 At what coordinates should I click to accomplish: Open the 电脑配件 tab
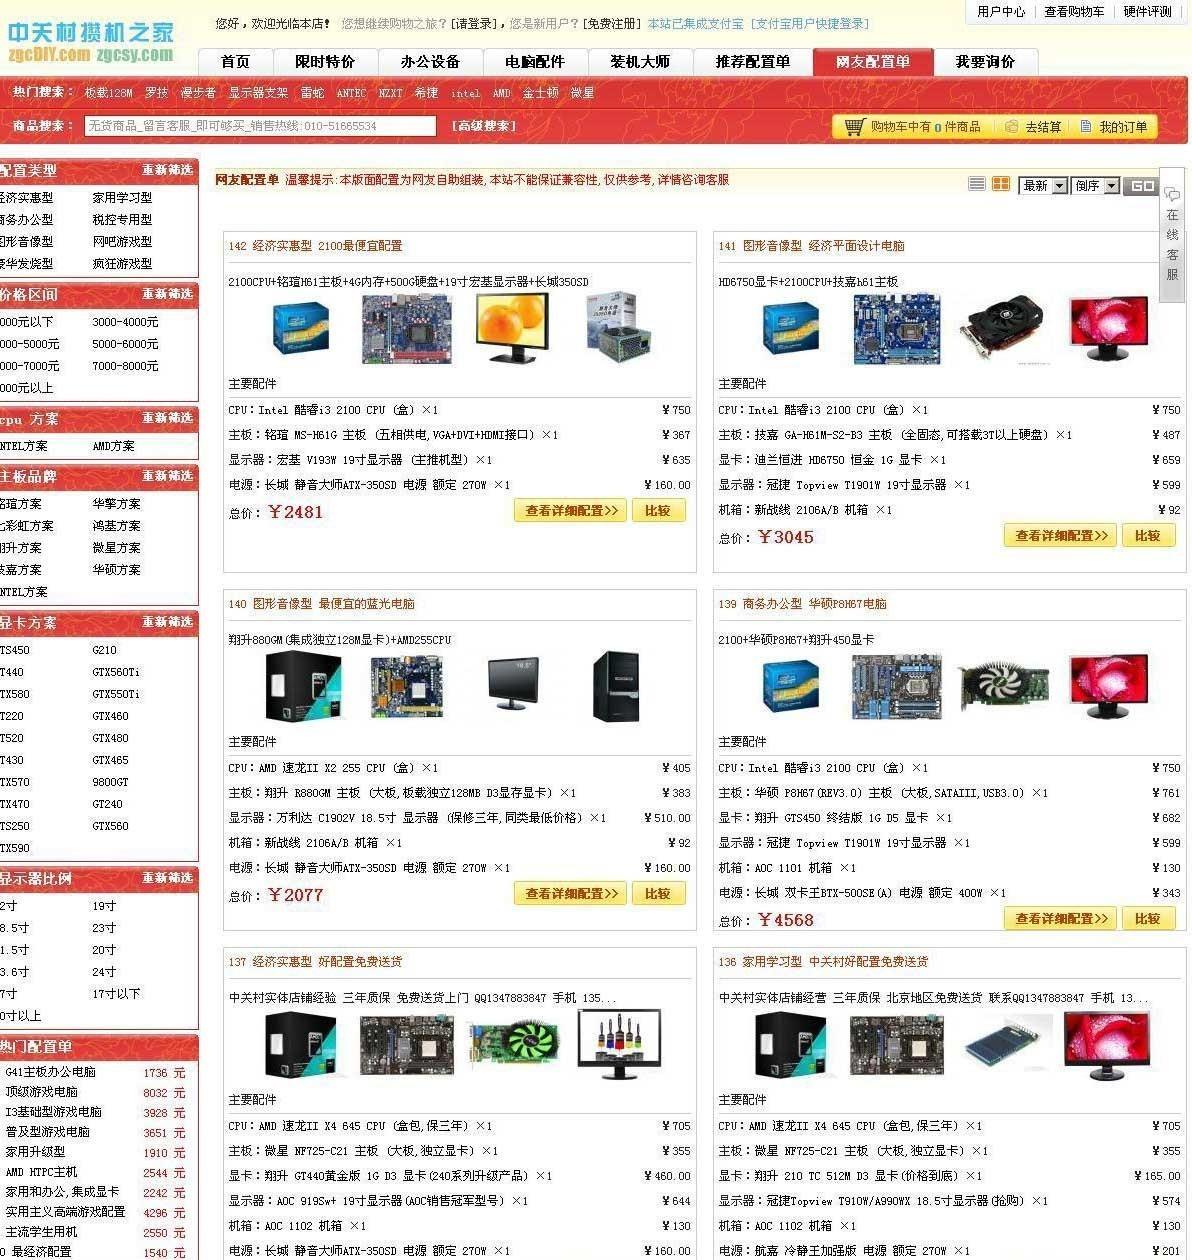point(535,62)
